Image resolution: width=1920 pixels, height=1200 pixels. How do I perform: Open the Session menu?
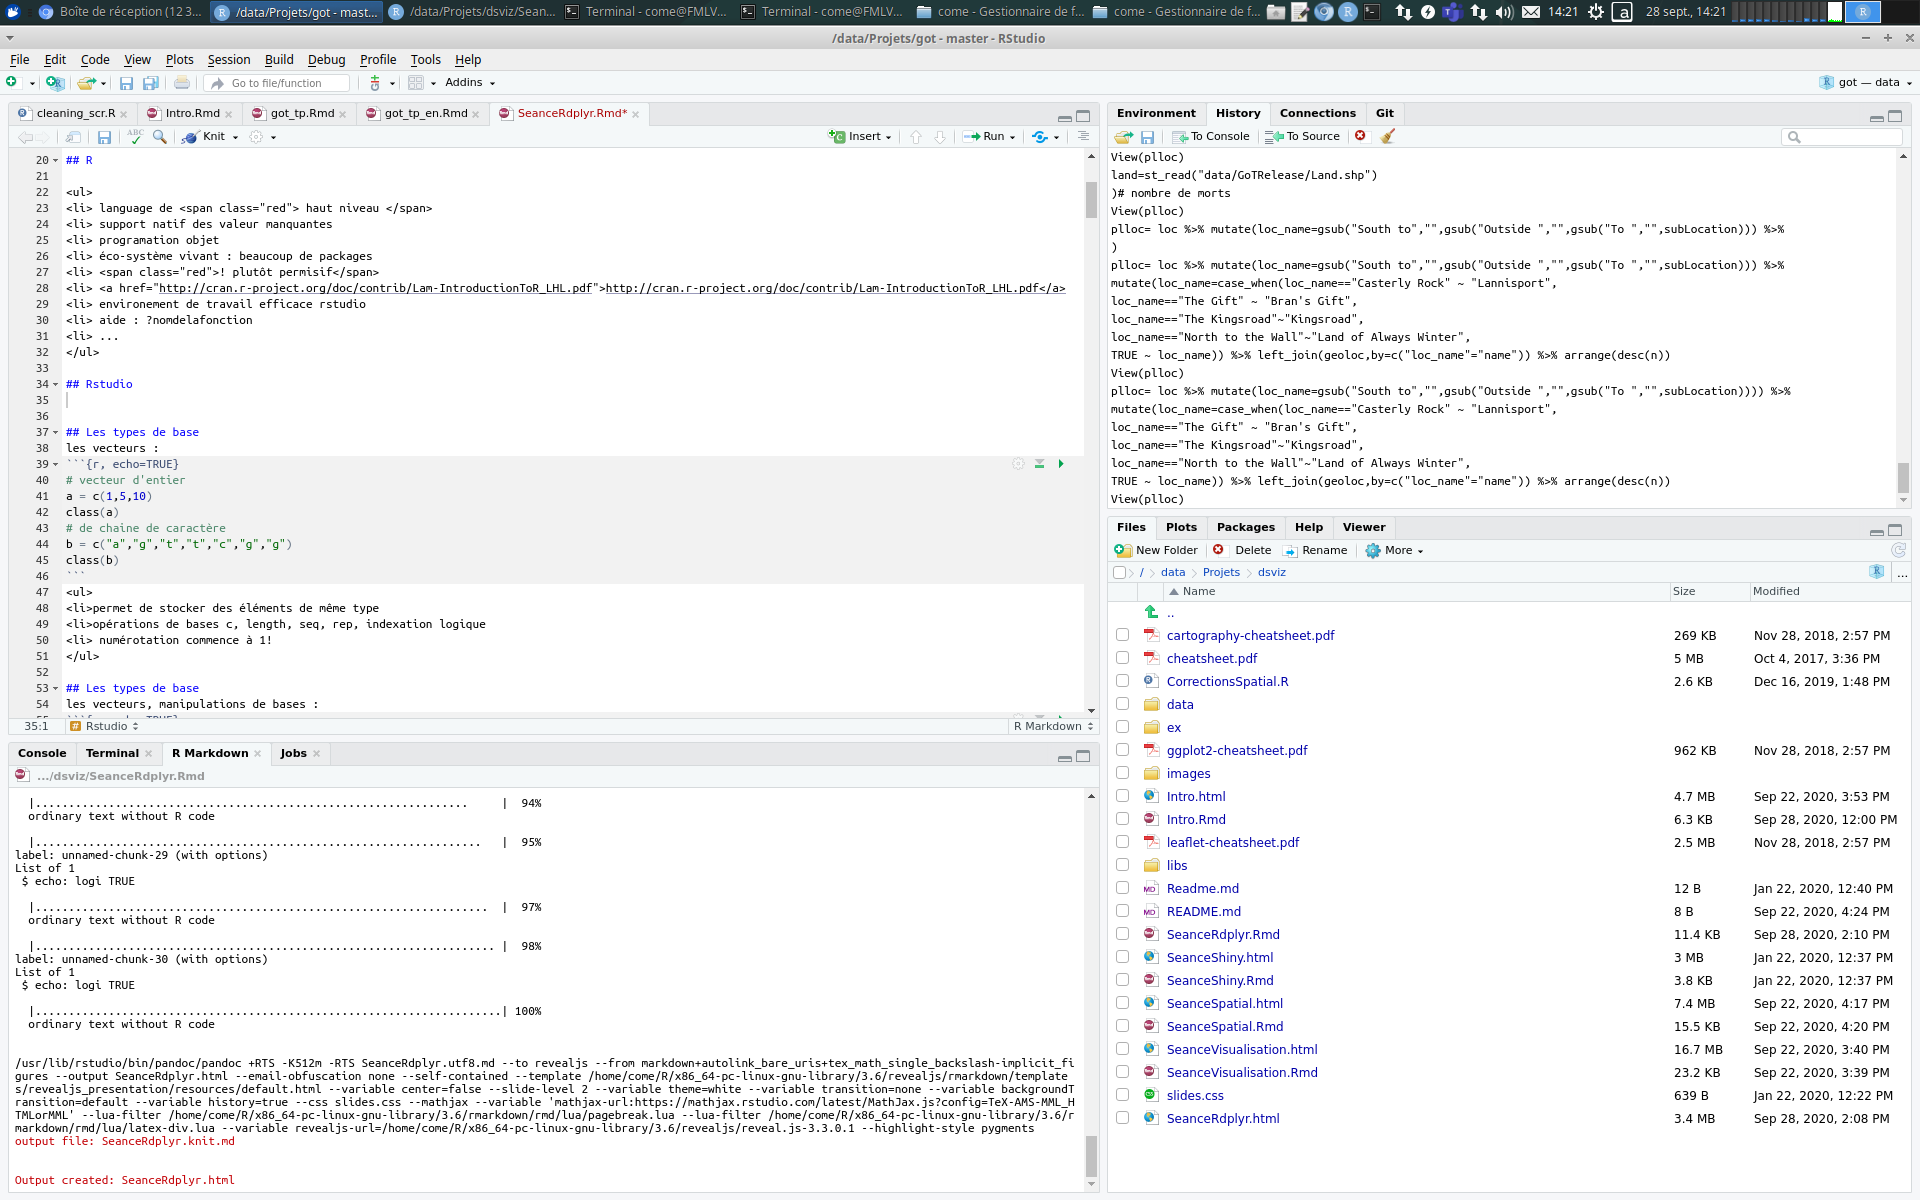pyautogui.click(x=228, y=60)
